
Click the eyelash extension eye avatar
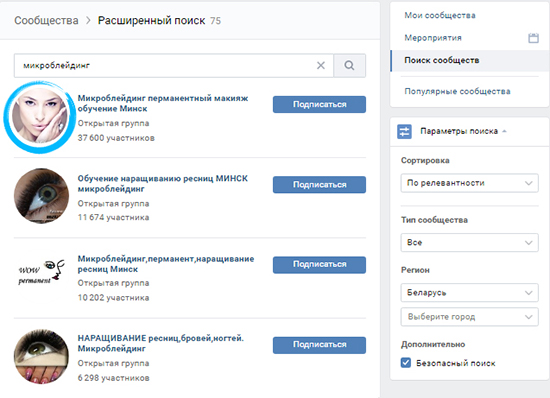coord(41,196)
